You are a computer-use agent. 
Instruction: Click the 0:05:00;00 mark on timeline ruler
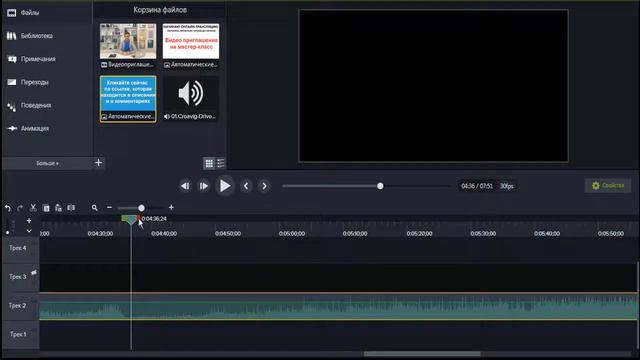[x=292, y=233]
